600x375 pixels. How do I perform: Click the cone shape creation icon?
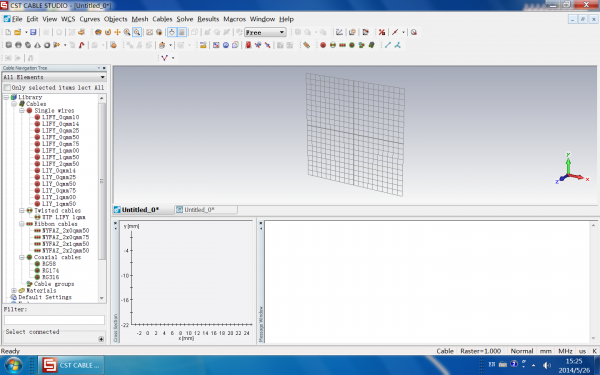(37, 45)
